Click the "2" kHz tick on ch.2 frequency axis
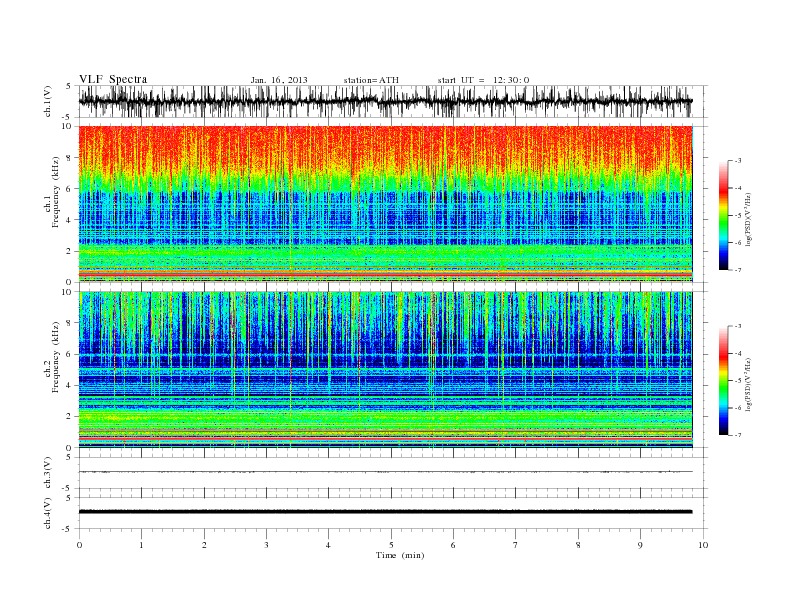The height and width of the screenshot is (612, 792). tap(69, 417)
